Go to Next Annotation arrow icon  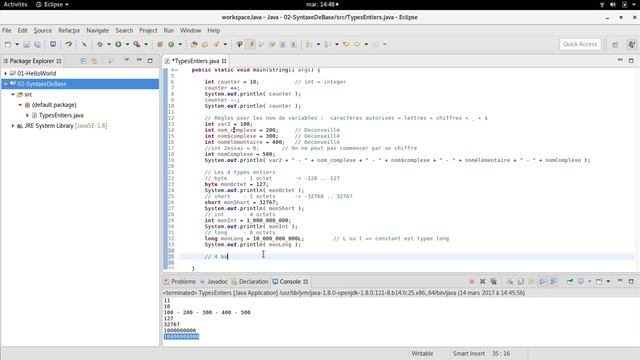[309, 44]
